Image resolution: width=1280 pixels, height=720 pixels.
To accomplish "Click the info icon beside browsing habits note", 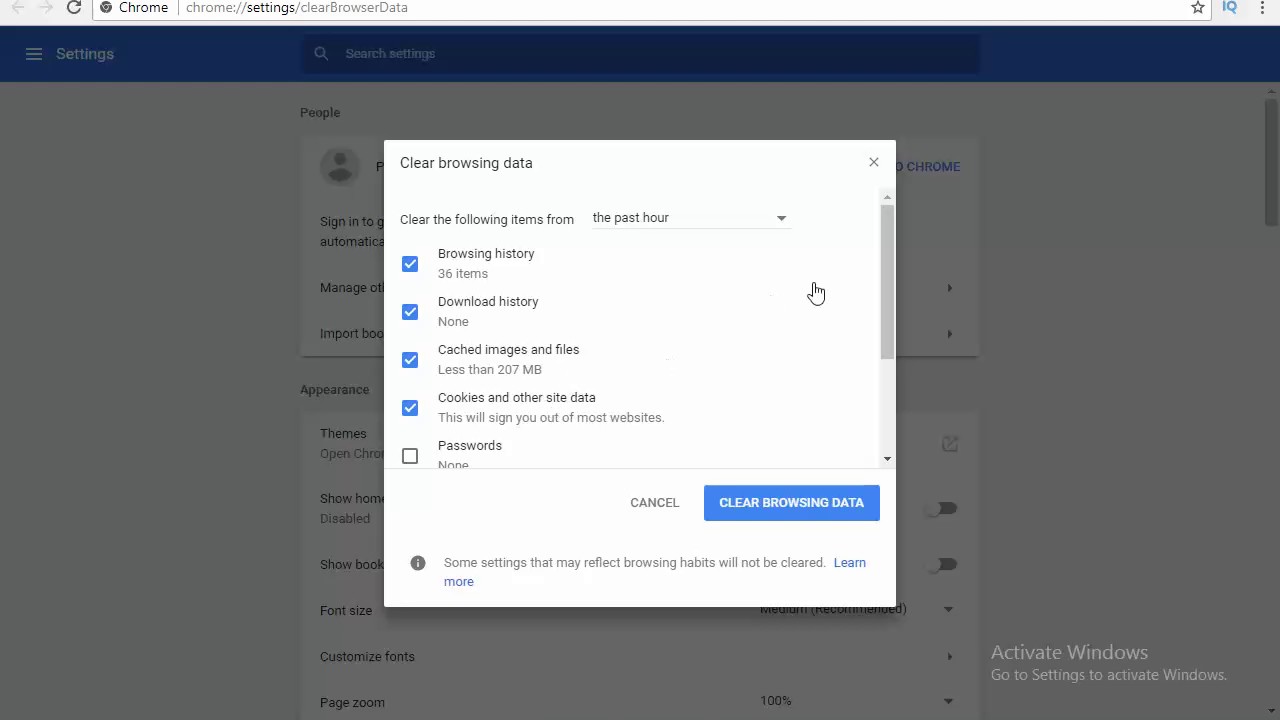I will click(x=418, y=563).
